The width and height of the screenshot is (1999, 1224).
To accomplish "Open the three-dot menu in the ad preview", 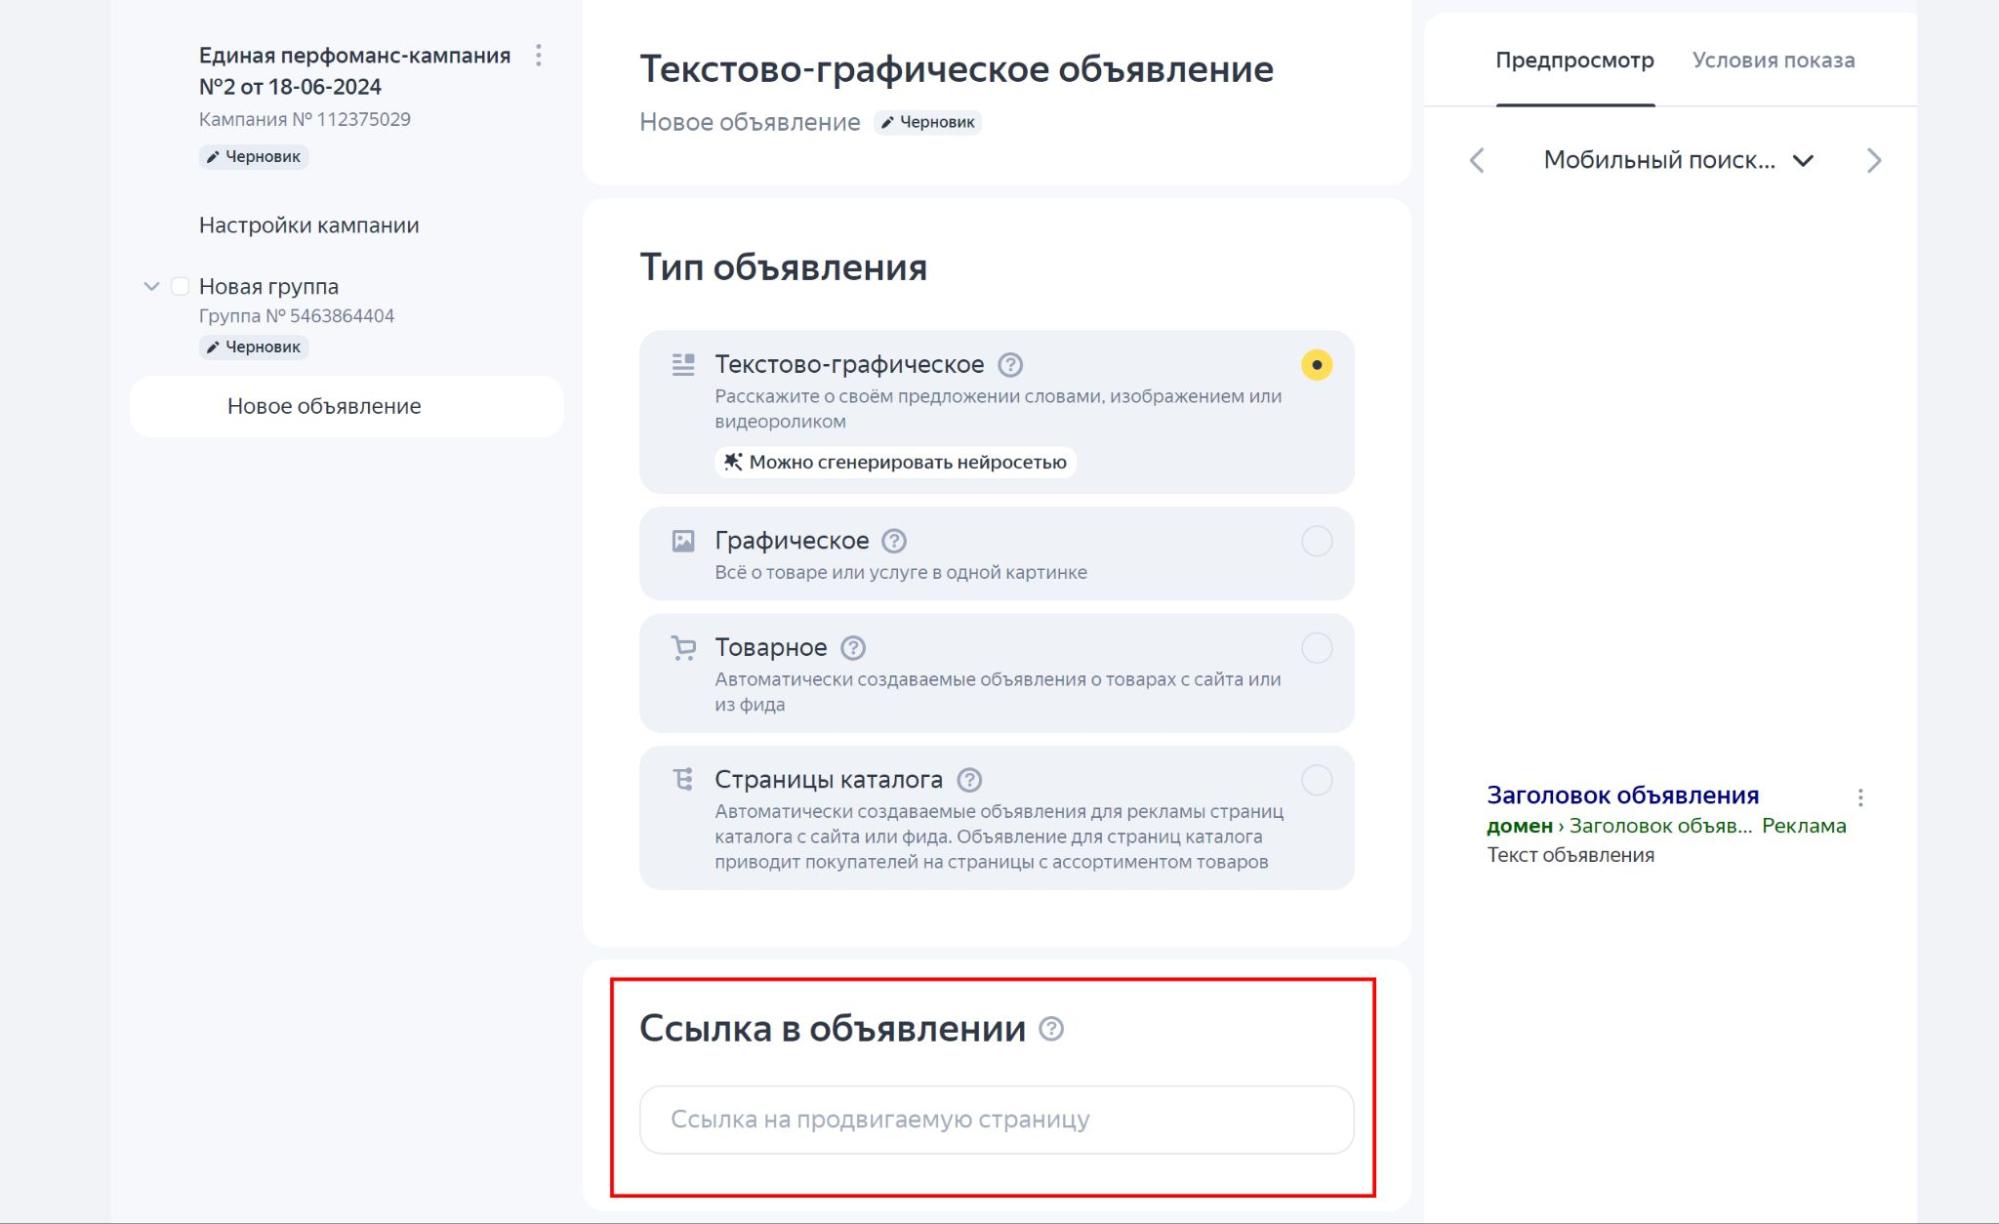I will 1861,797.
